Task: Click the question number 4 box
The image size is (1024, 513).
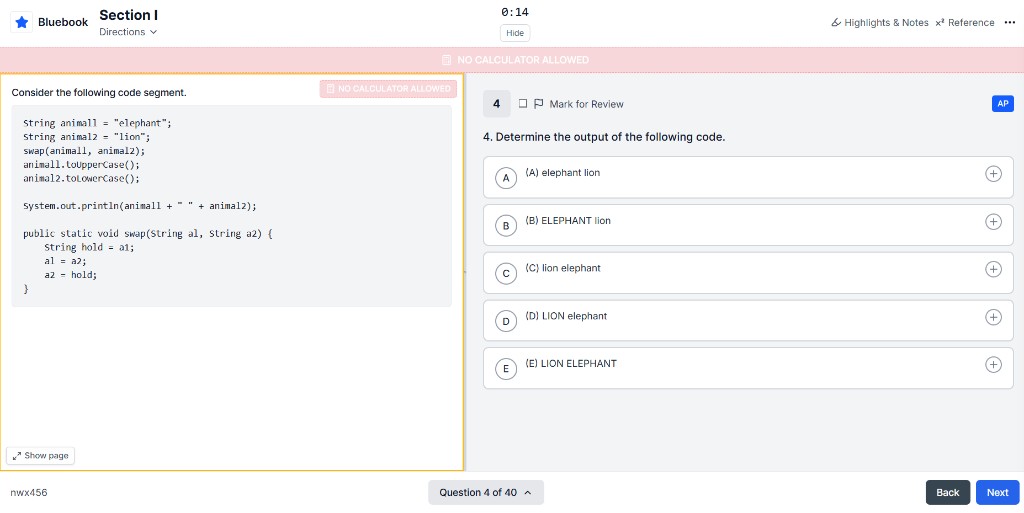Action: (x=496, y=104)
